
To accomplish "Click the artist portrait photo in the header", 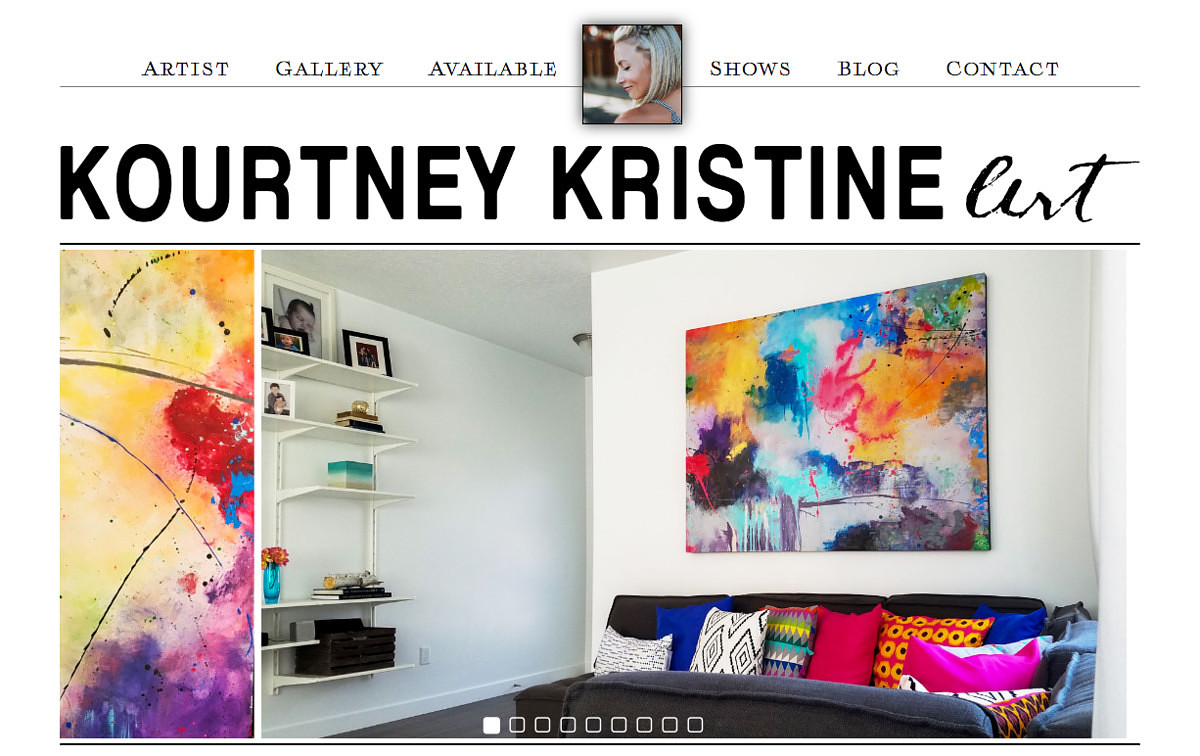I will 632,74.
